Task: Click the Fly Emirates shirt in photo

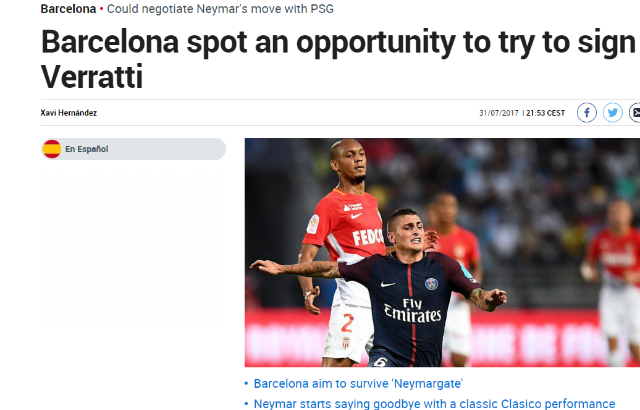Action: click(413, 310)
